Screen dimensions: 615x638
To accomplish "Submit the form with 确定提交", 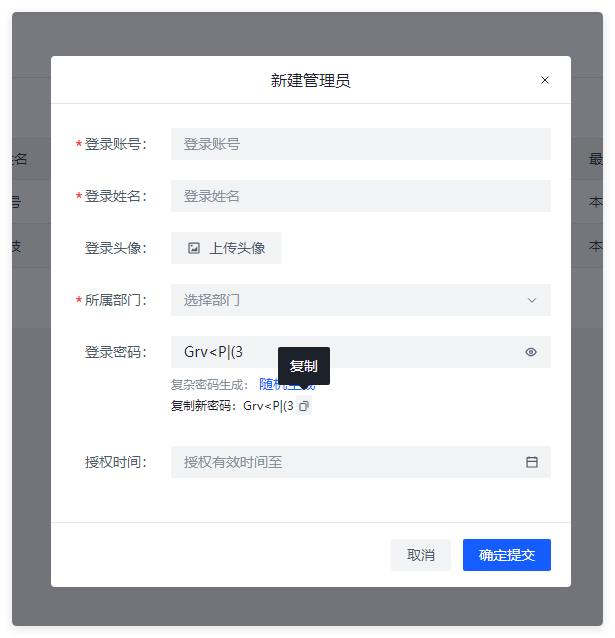I will [x=506, y=555].
